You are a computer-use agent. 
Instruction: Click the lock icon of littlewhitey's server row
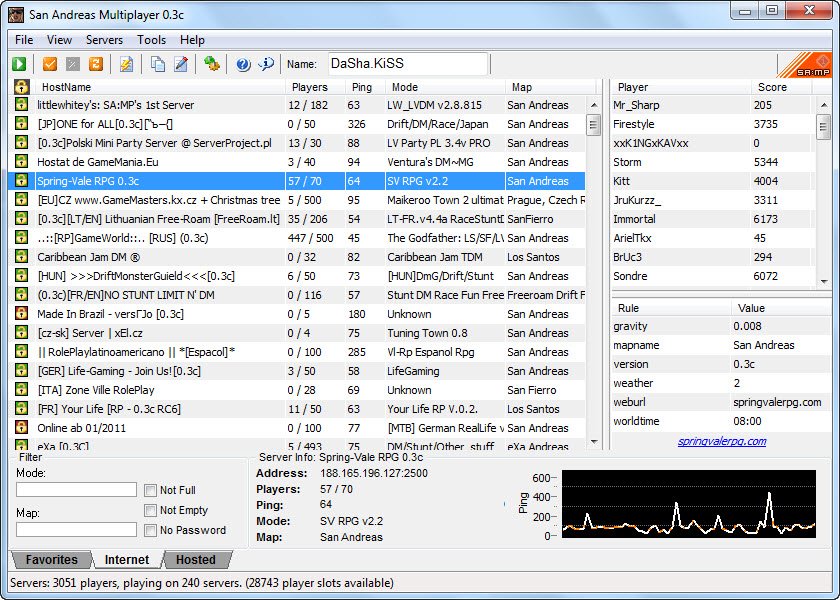(x=21, y=104)
